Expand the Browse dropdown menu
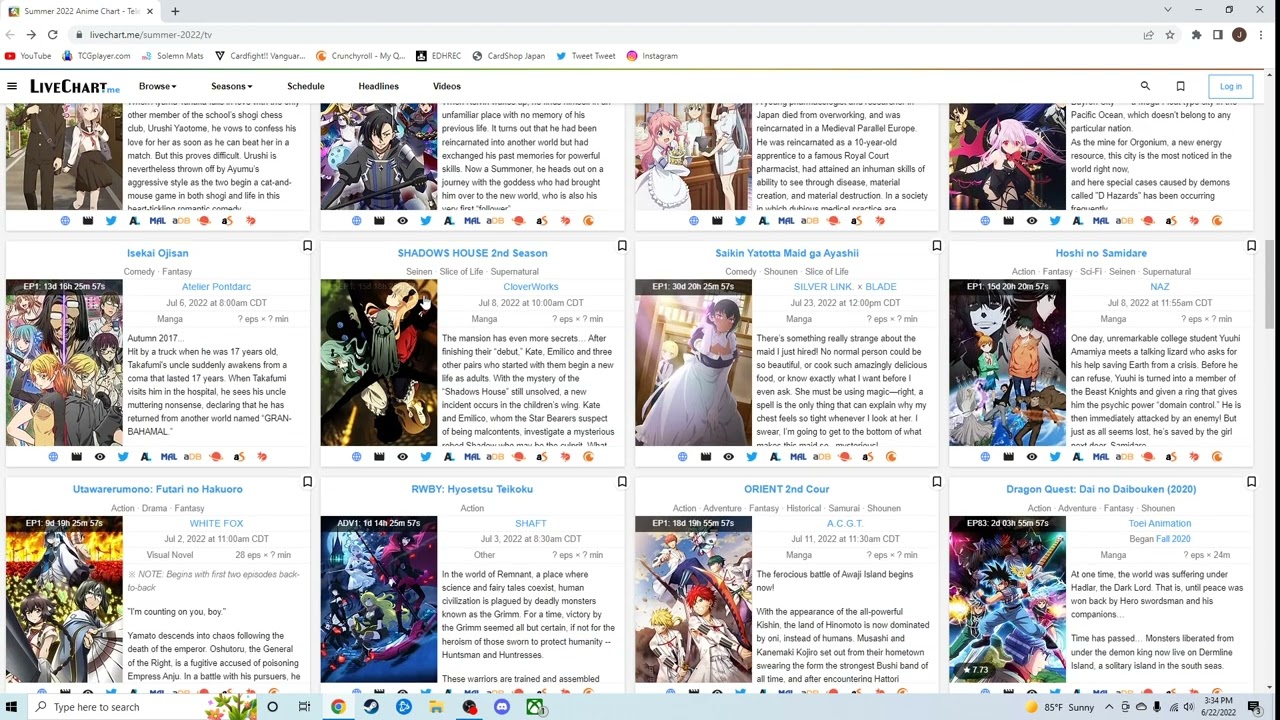This screenshot has width=1280, height=720. 157,86
